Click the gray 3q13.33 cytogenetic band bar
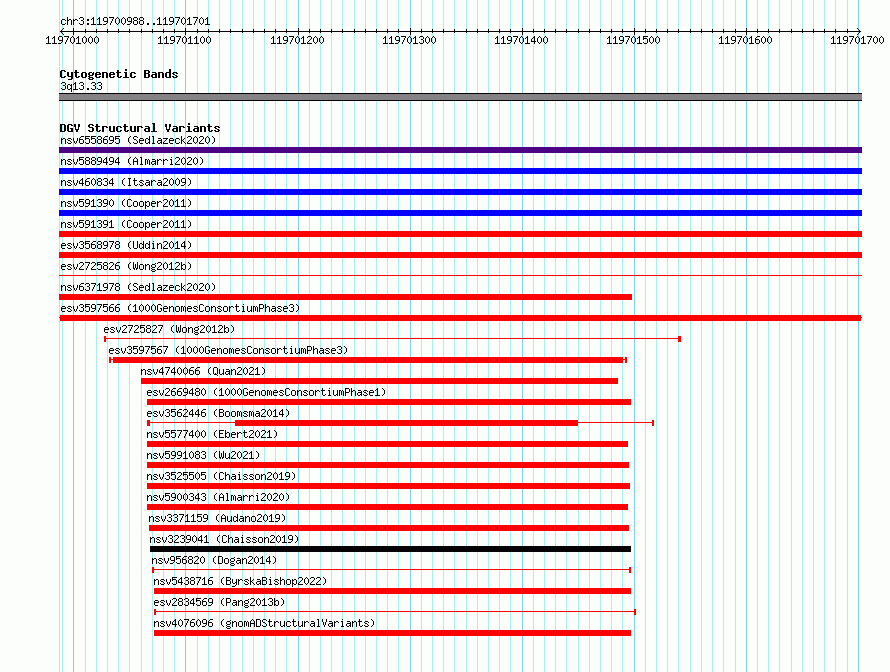Viewport: 890px width, 672px height. tap(460, 97)
